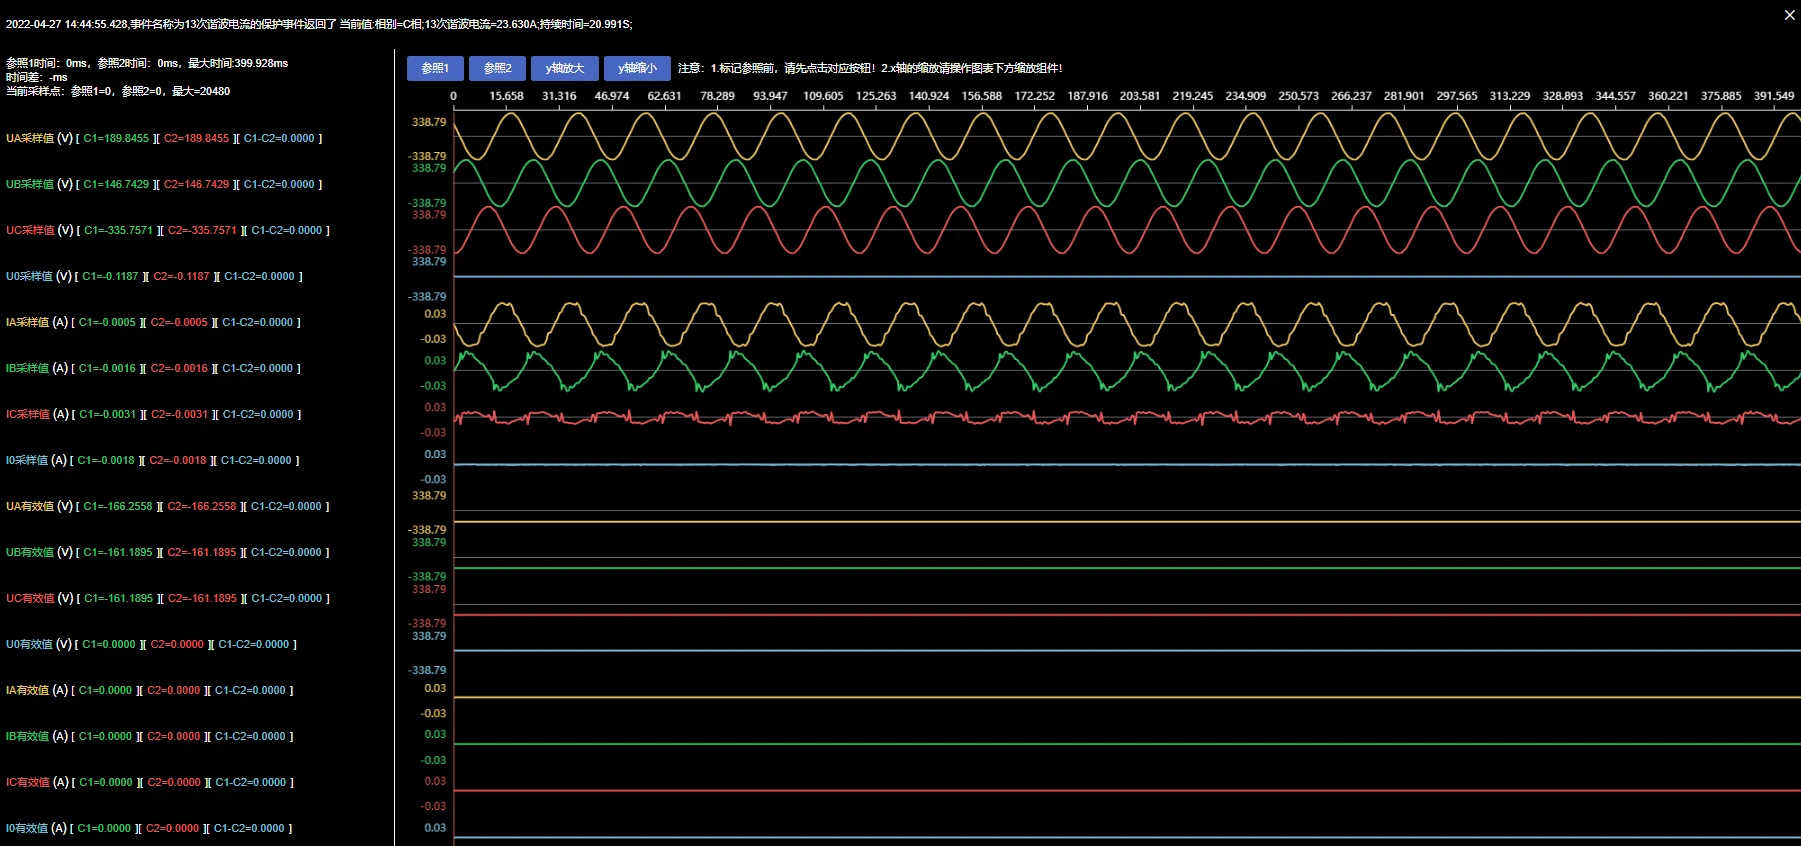Zoom out y-axis with y轴缩小
This screenshot has width=1801, height=846.
(637, 68)
